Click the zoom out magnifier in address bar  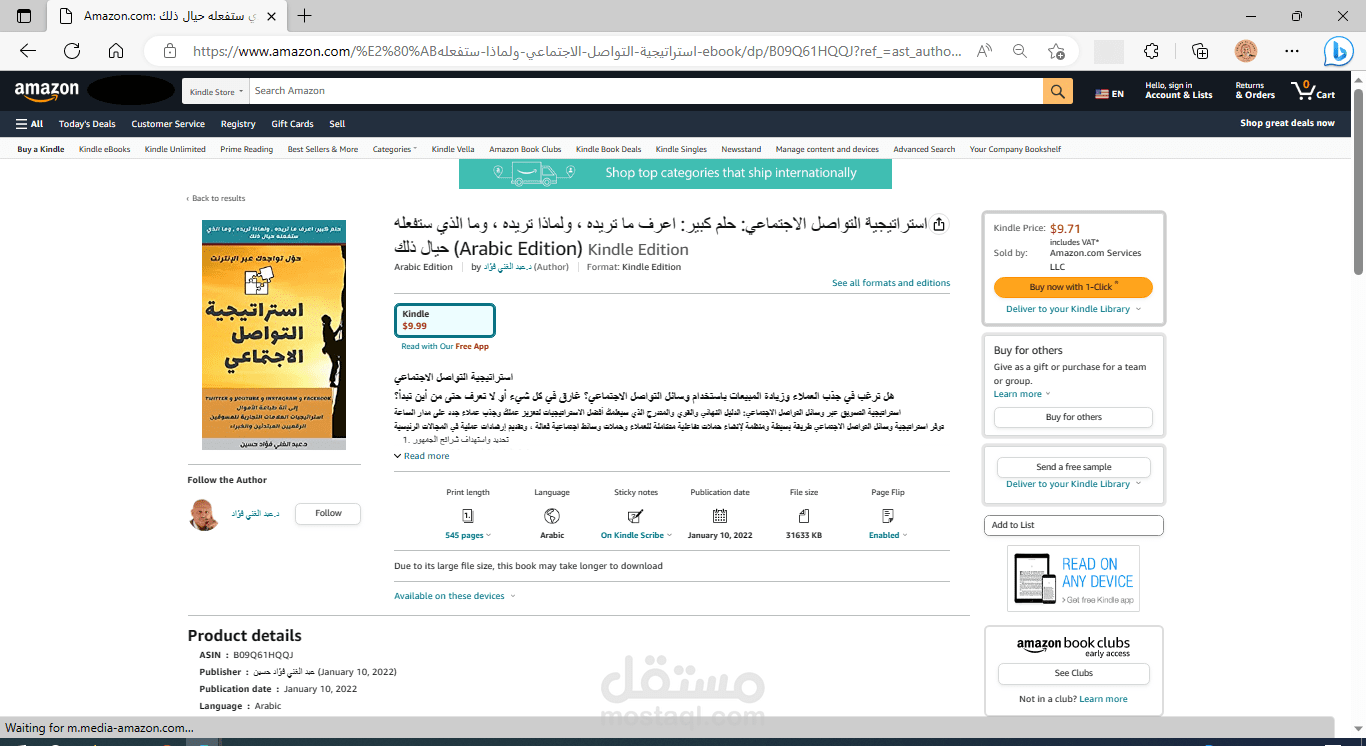click(1020, 51)
